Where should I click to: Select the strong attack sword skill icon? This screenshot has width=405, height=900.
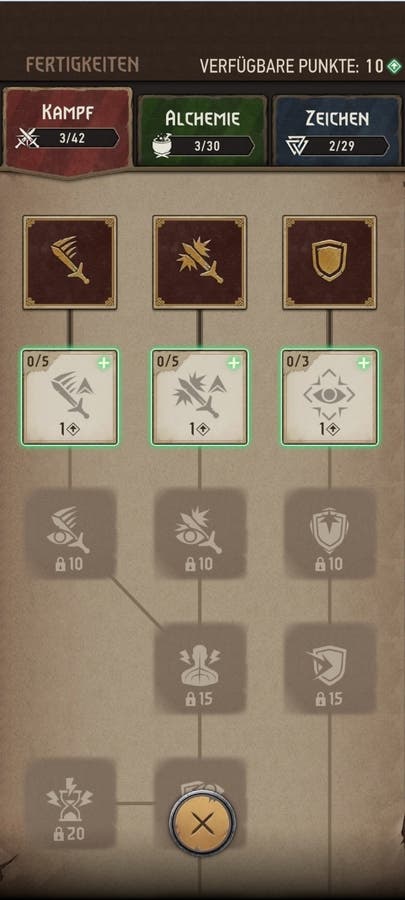point(200,262)
